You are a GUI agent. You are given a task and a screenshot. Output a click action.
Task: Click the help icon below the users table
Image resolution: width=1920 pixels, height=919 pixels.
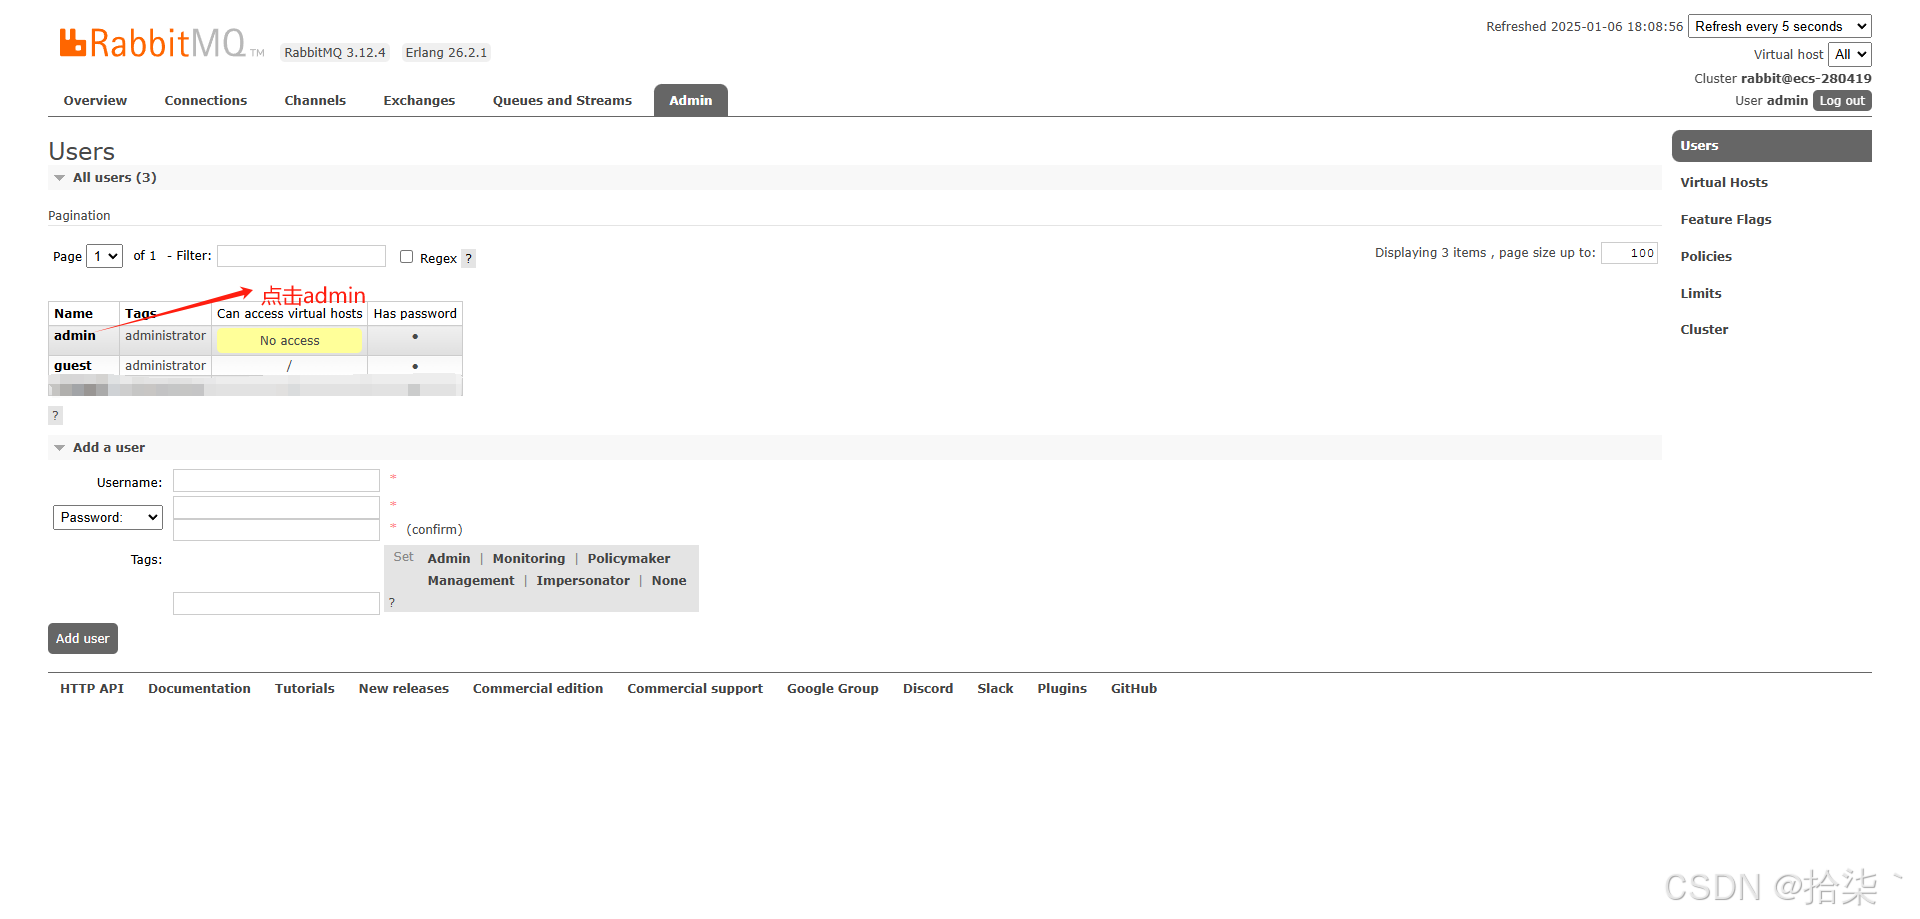(55, 415)
